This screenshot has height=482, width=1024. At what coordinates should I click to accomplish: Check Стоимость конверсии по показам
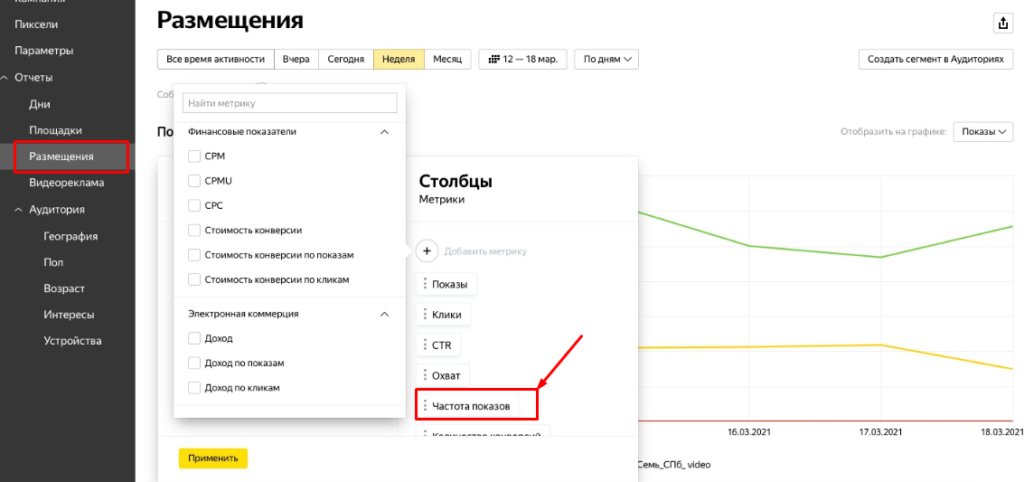[194, 255]
